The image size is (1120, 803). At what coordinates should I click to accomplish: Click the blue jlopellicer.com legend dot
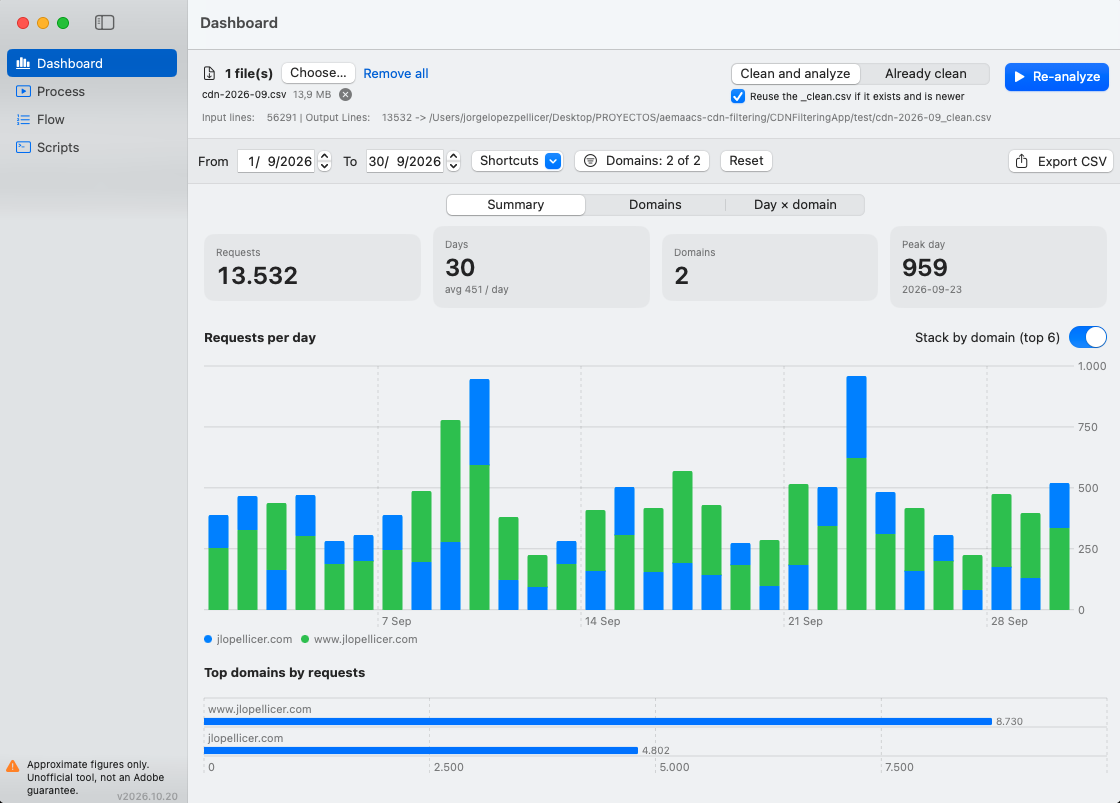pos(208,639)
